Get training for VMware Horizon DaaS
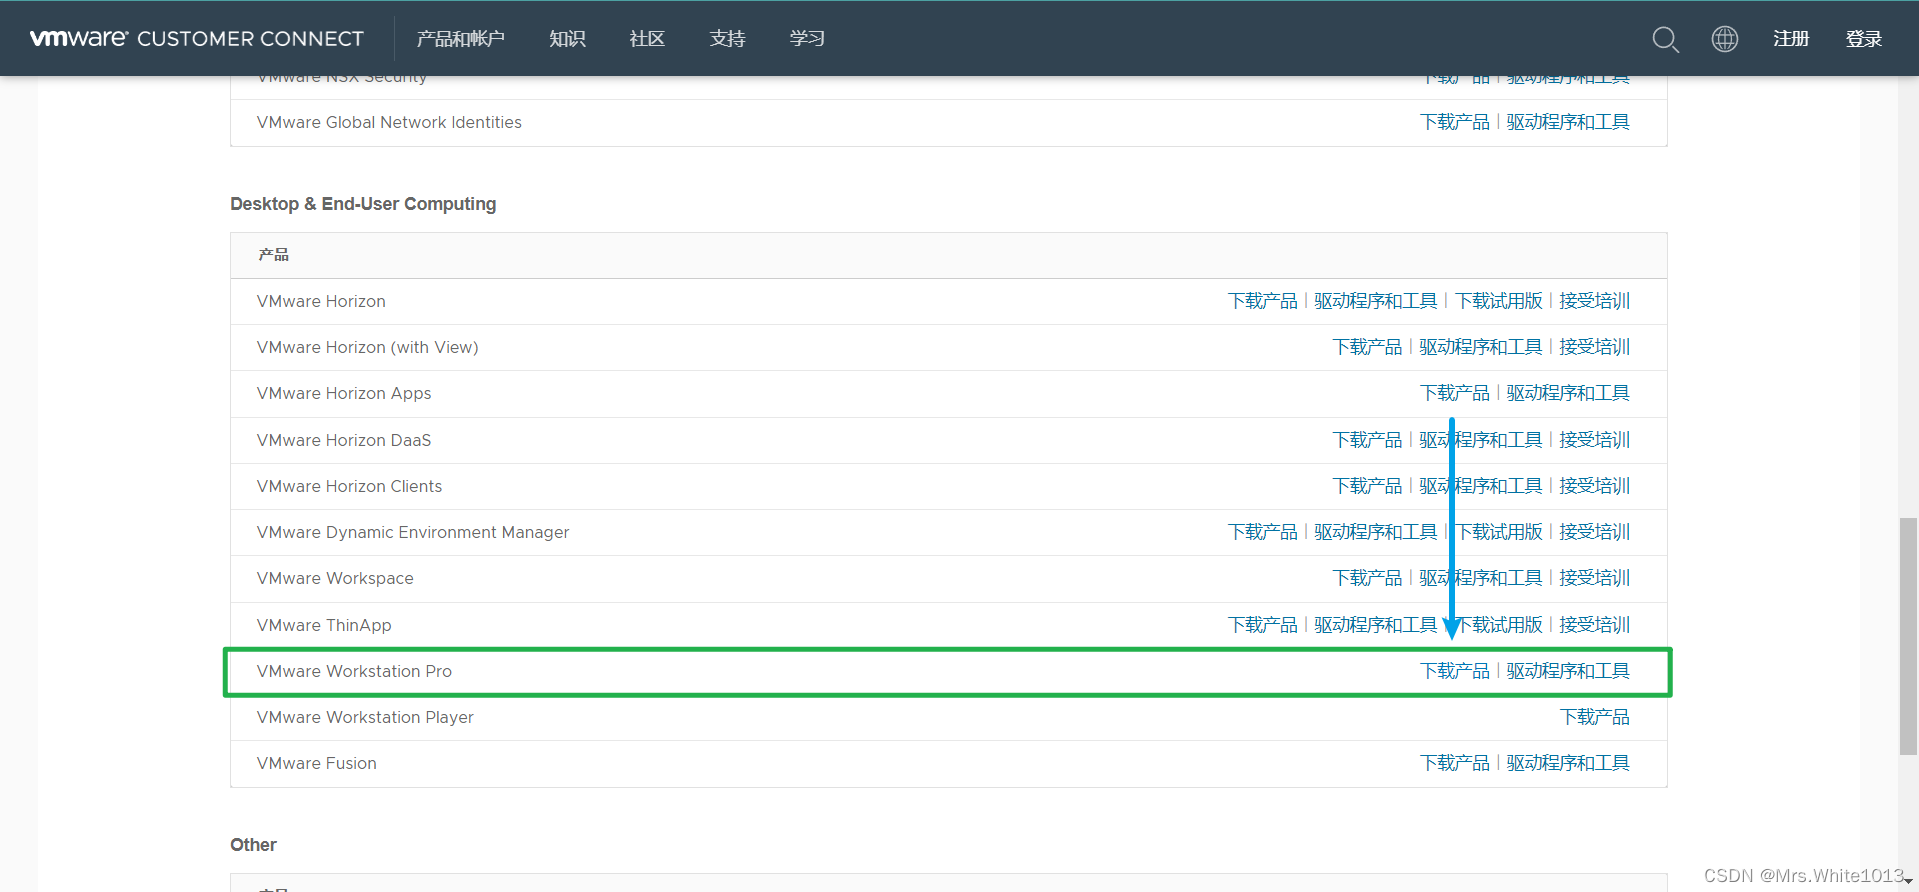Viewport: 1919px width, 892px height. 1595,440
